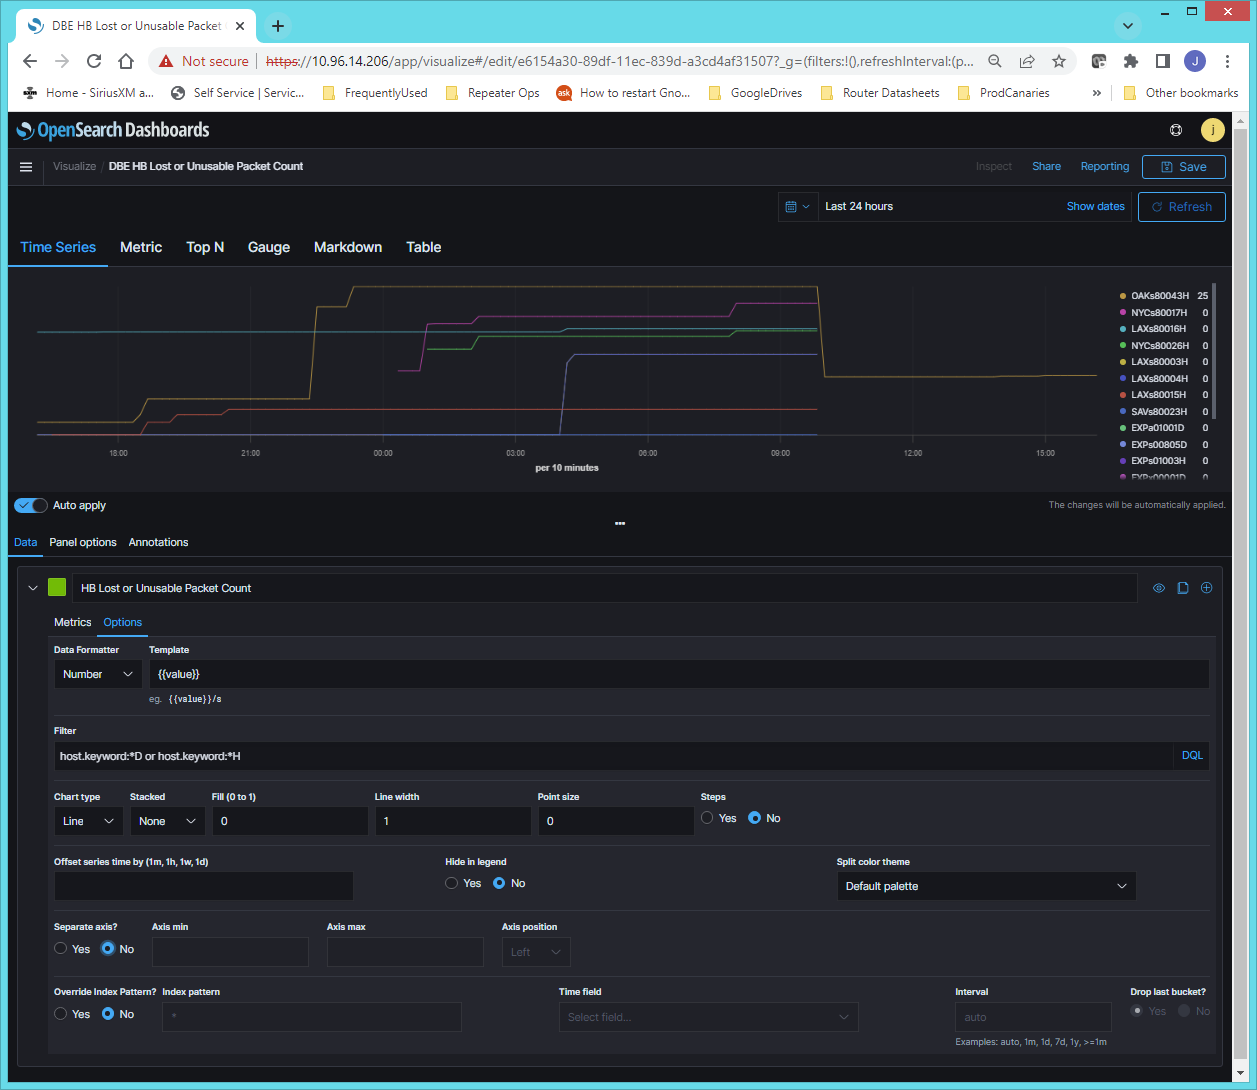1257x1090 pixels.
Task: Show more bookmarks via the chevron
Action: pos(1097,93)
